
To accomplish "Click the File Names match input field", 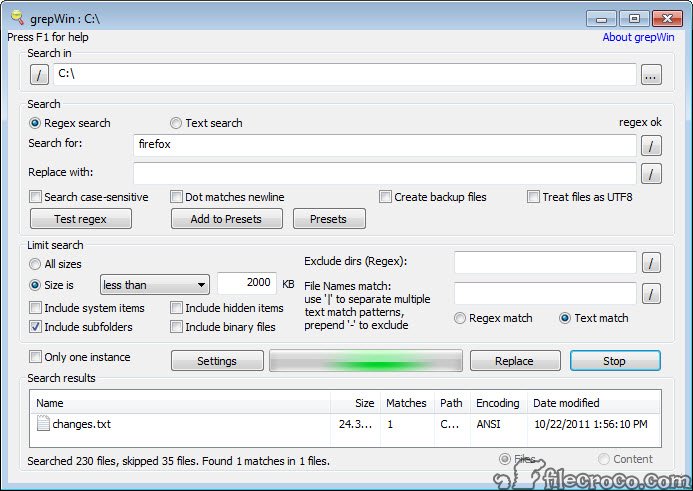I will [x=545, y=293].
